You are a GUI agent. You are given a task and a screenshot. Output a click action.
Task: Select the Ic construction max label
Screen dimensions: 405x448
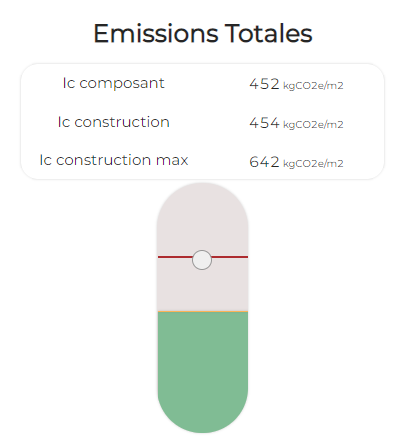tap(114, 160)
